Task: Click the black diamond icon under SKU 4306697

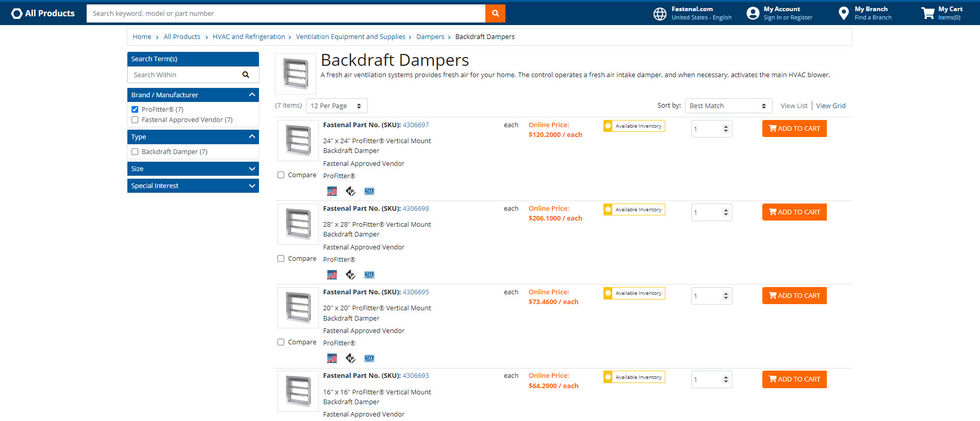Action: (x=351, y=191)
